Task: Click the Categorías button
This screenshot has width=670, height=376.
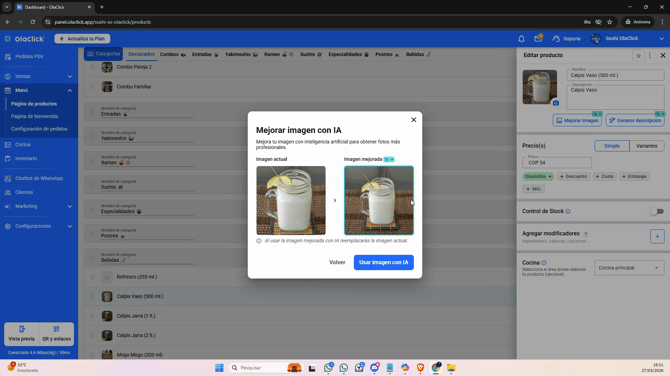Action: coord(103,54)
